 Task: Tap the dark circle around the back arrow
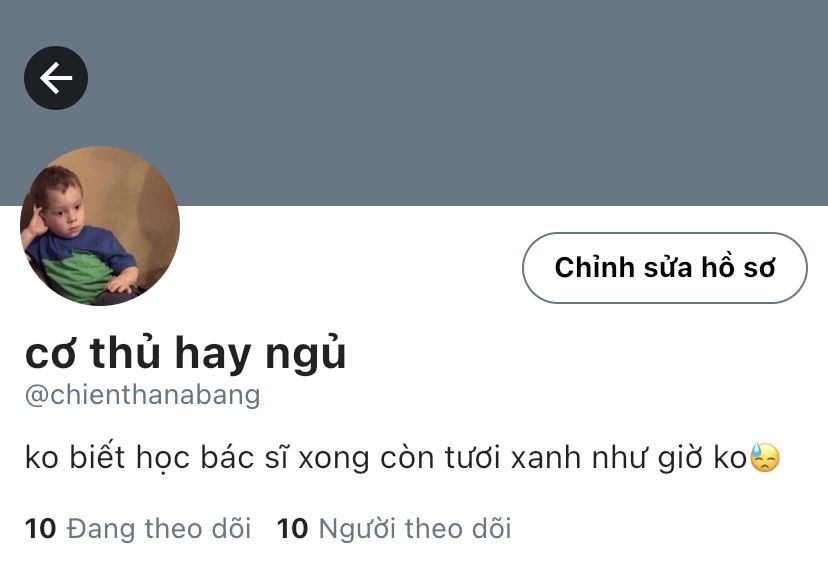click(56, 78)
